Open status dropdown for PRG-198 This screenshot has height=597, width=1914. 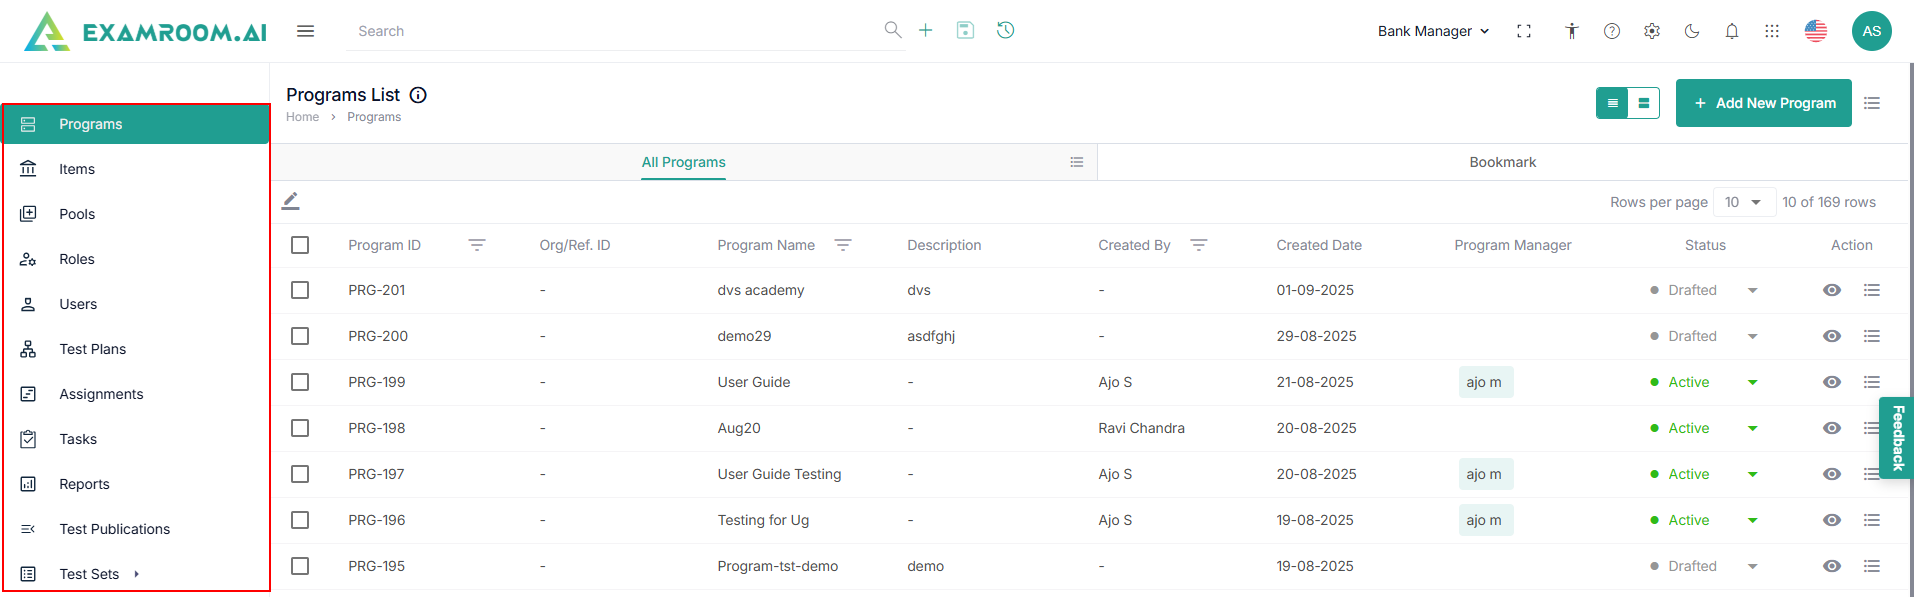tap(1753, 428)
